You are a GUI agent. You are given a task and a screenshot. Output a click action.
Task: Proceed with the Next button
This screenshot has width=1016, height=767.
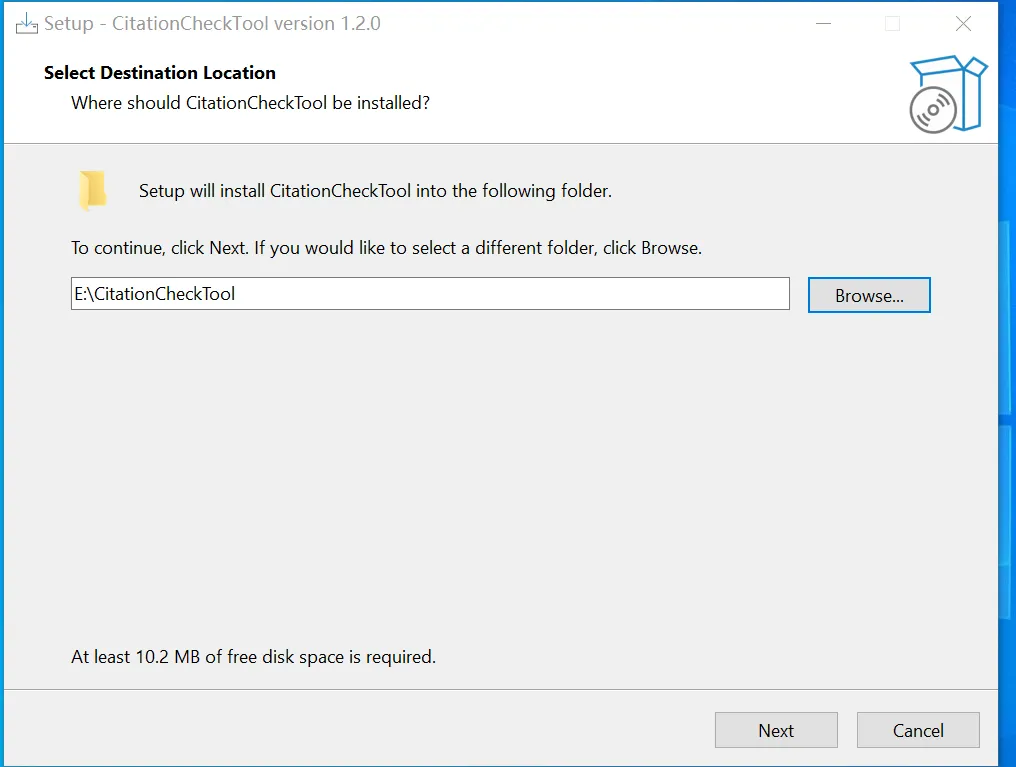click(x=776, y=730)
